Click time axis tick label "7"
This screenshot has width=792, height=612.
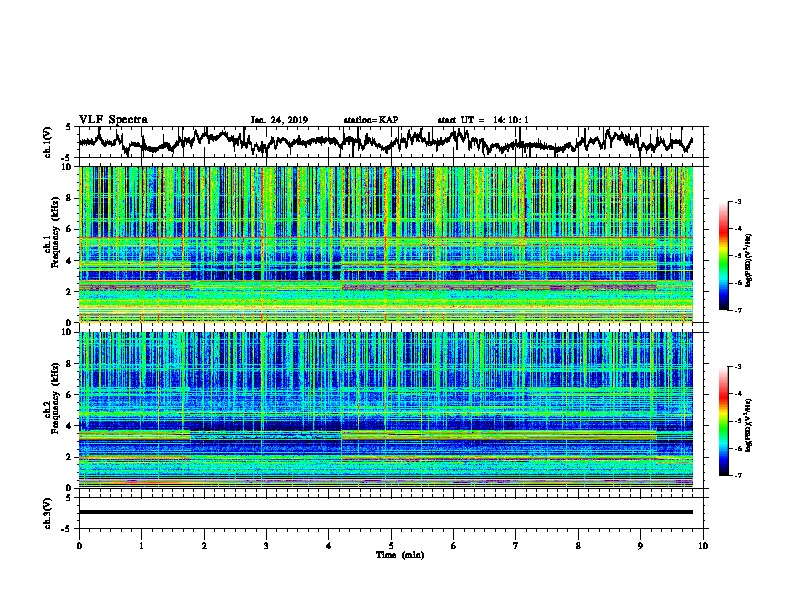click(516, 546)
